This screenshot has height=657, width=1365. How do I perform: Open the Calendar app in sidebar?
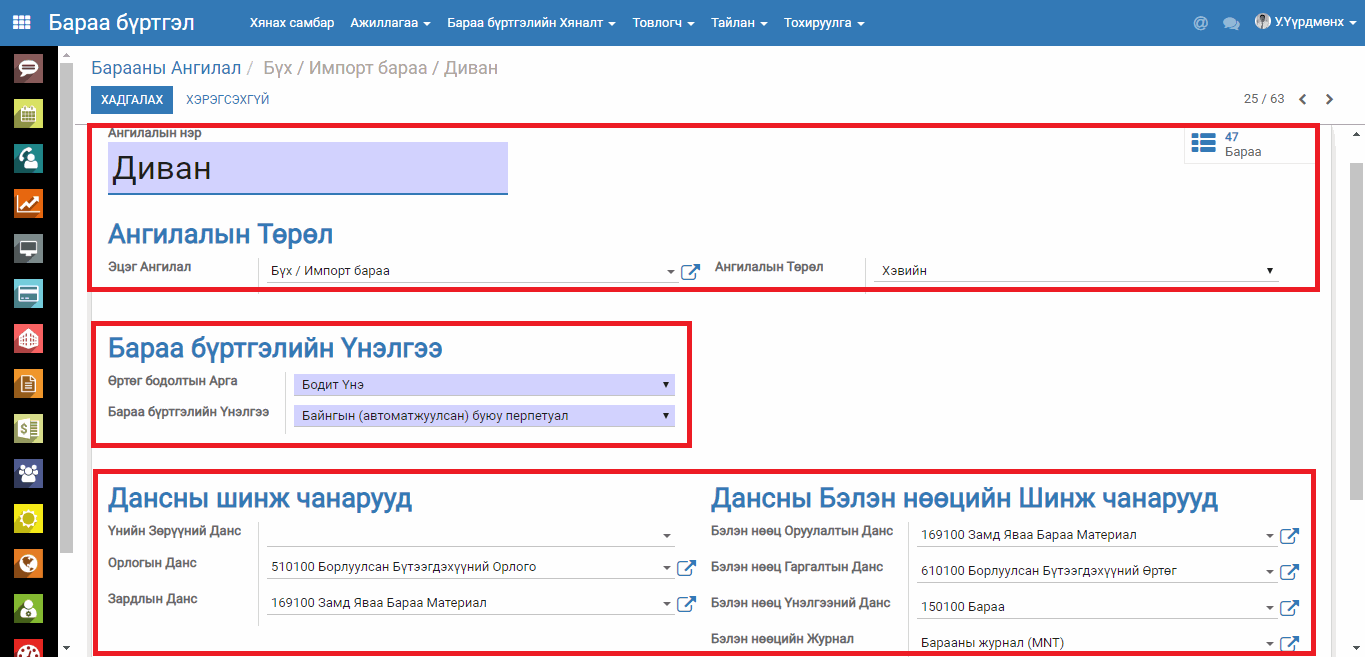pyautogui.click(x=28, y=114)
